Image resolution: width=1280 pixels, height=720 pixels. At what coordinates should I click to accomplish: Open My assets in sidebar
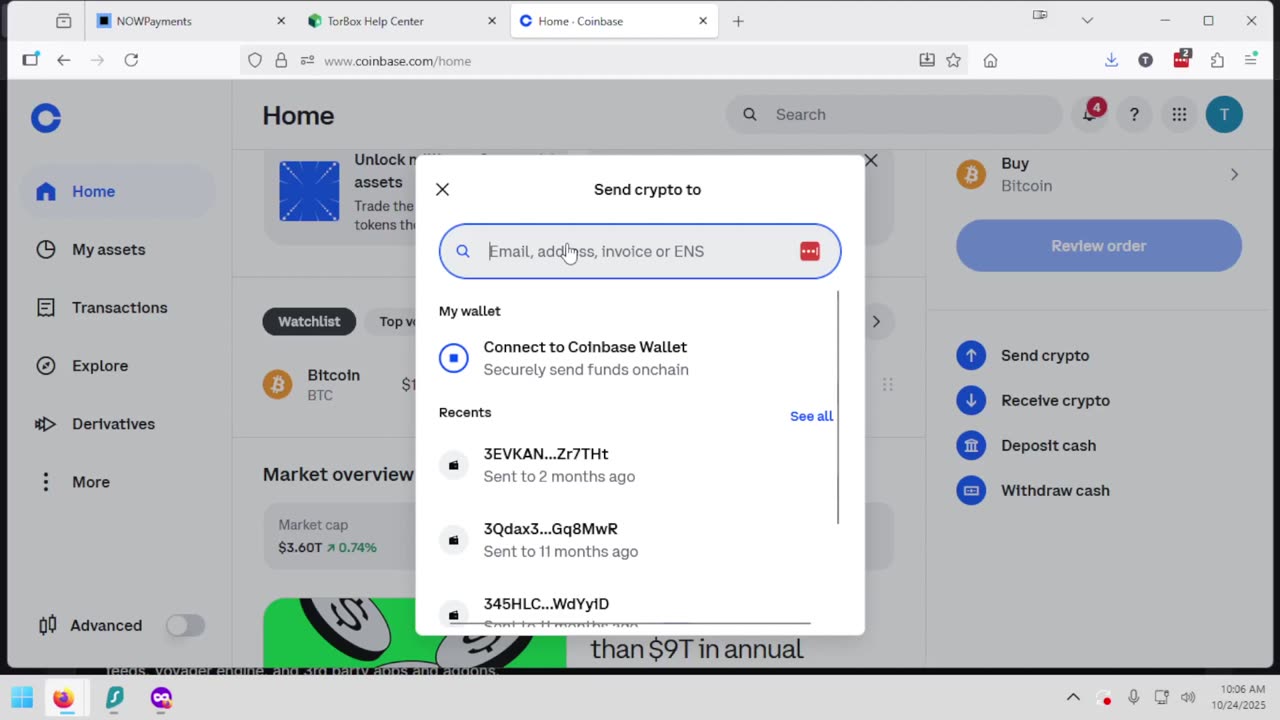click(x=117, y=249)
